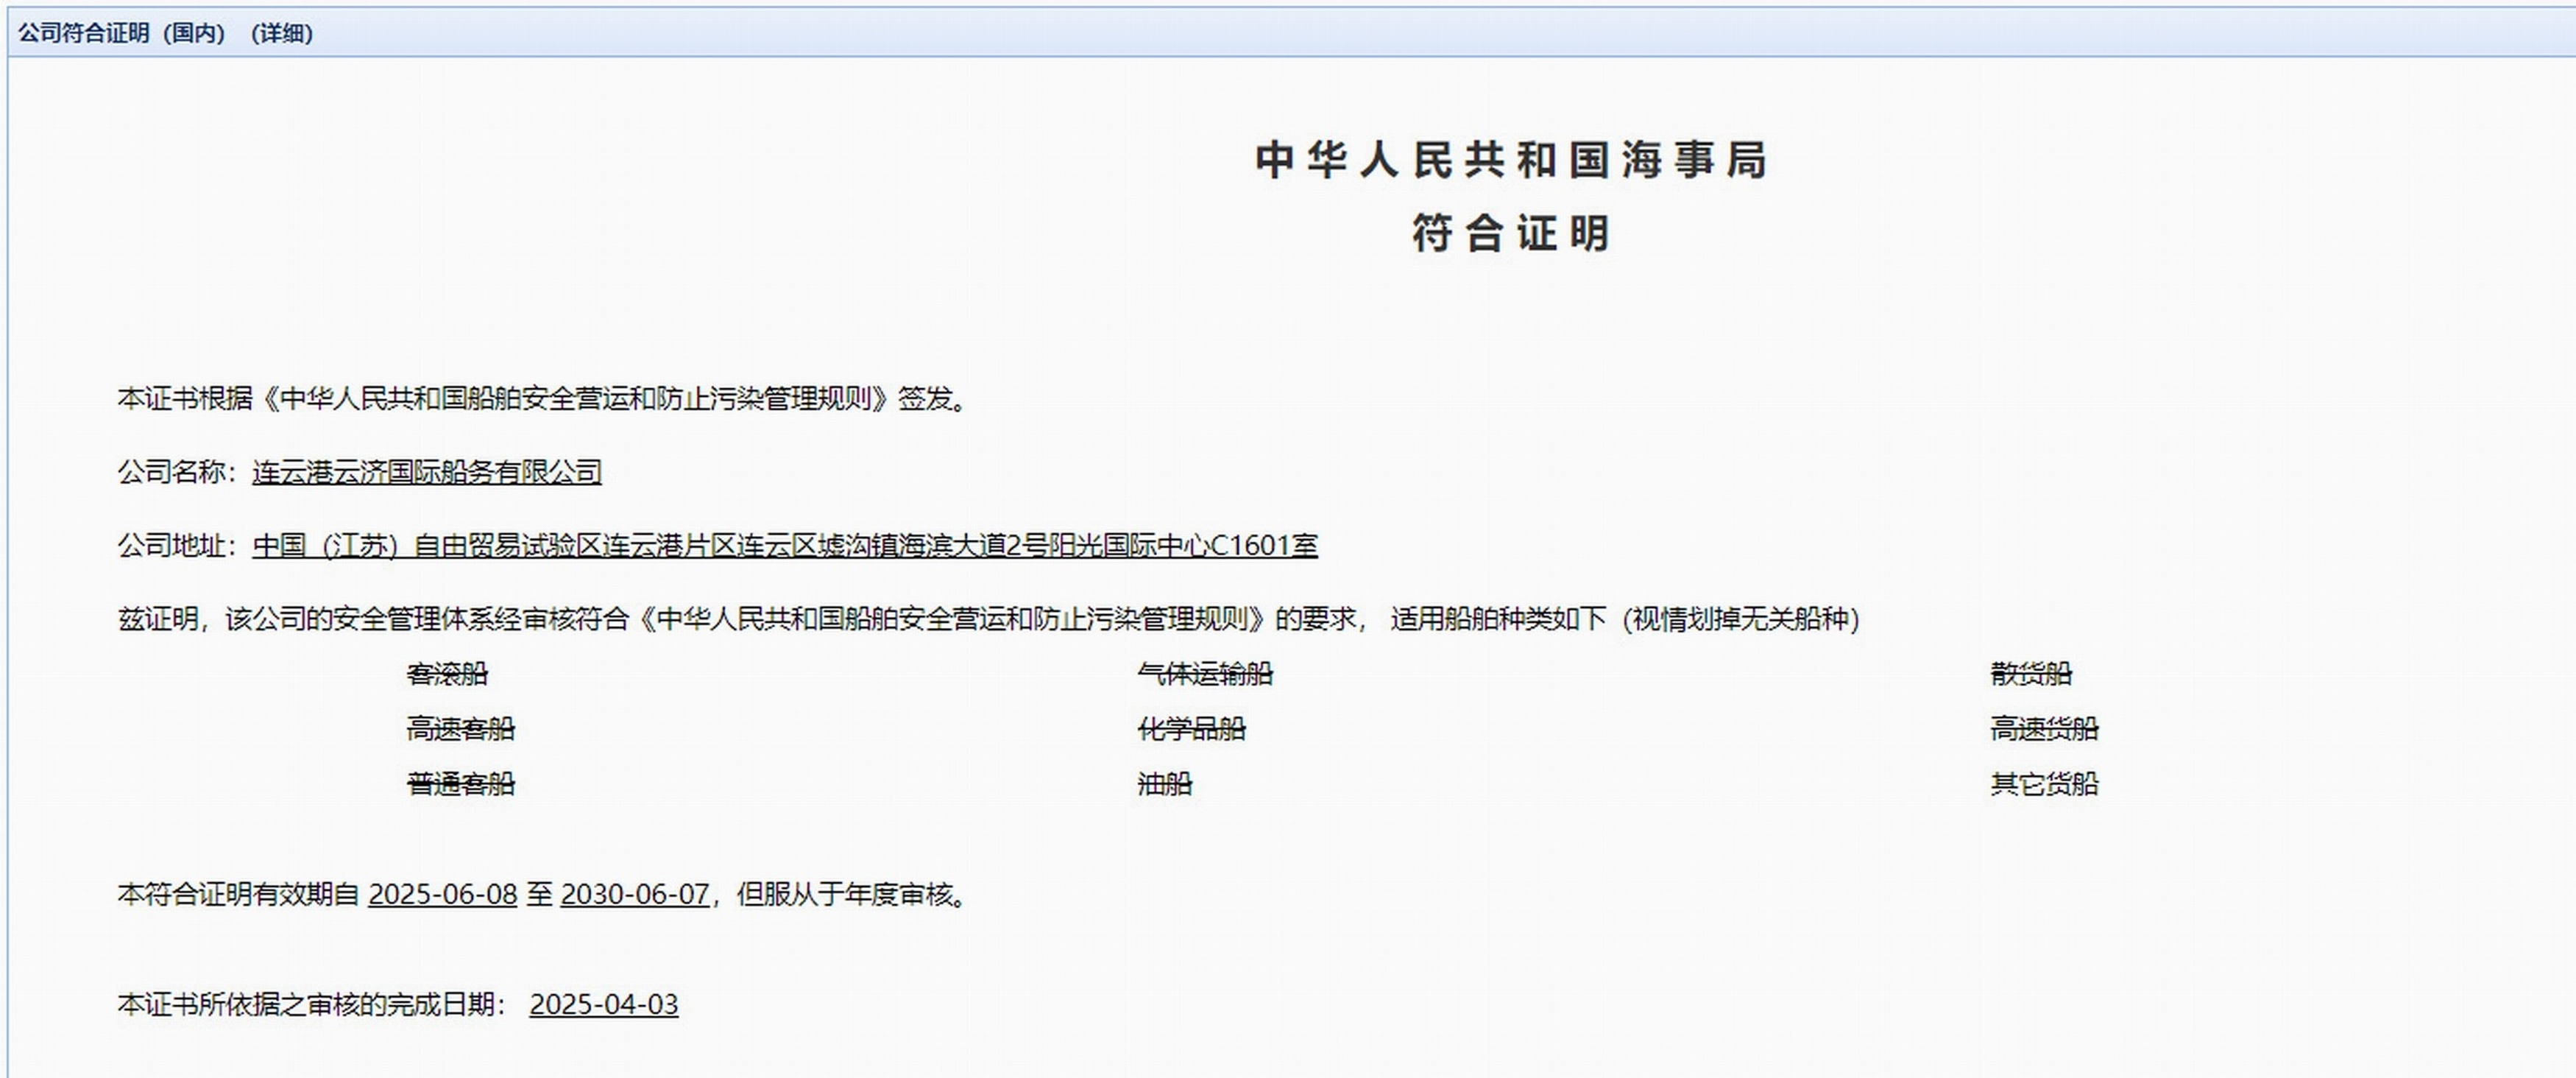
Task: Click the struck-out 化学品船 ship type
Action: point(1192,728)
